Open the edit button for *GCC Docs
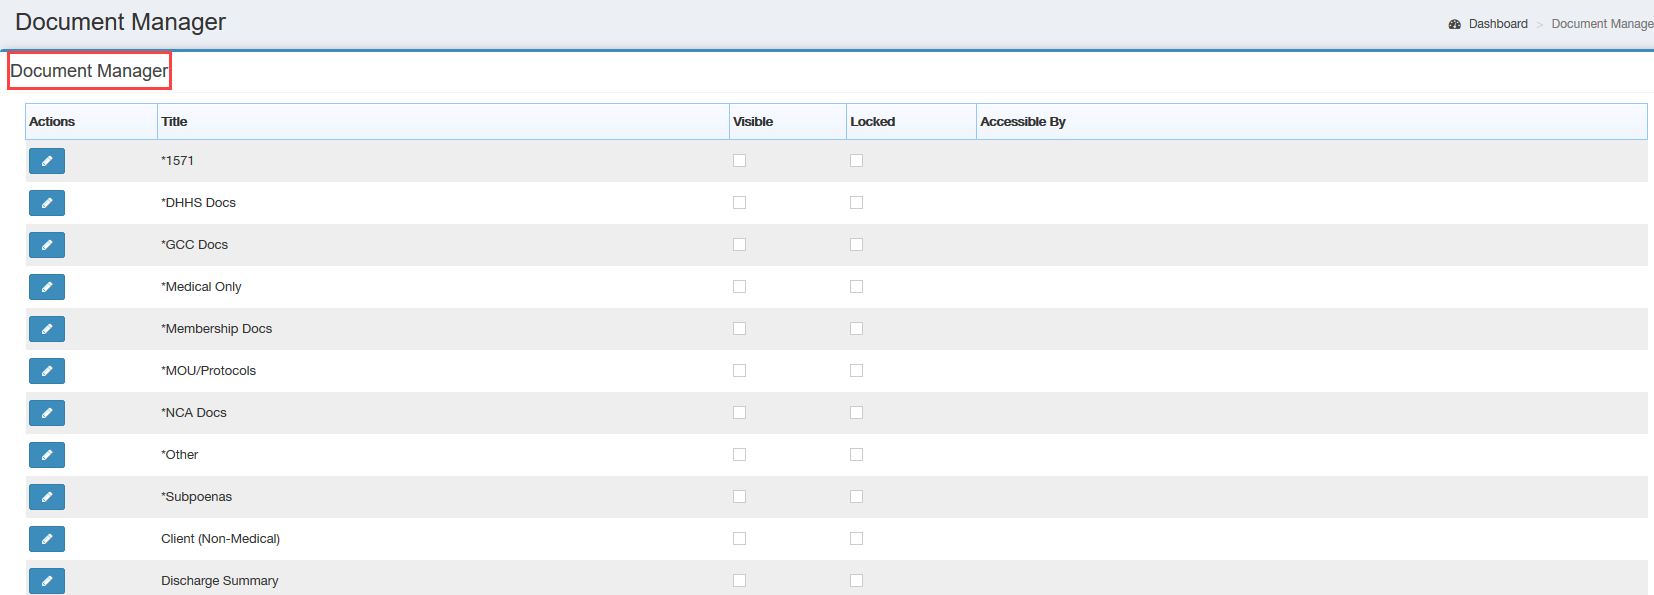Viewport: 1654px width, 595px height. tap(47, 245)
